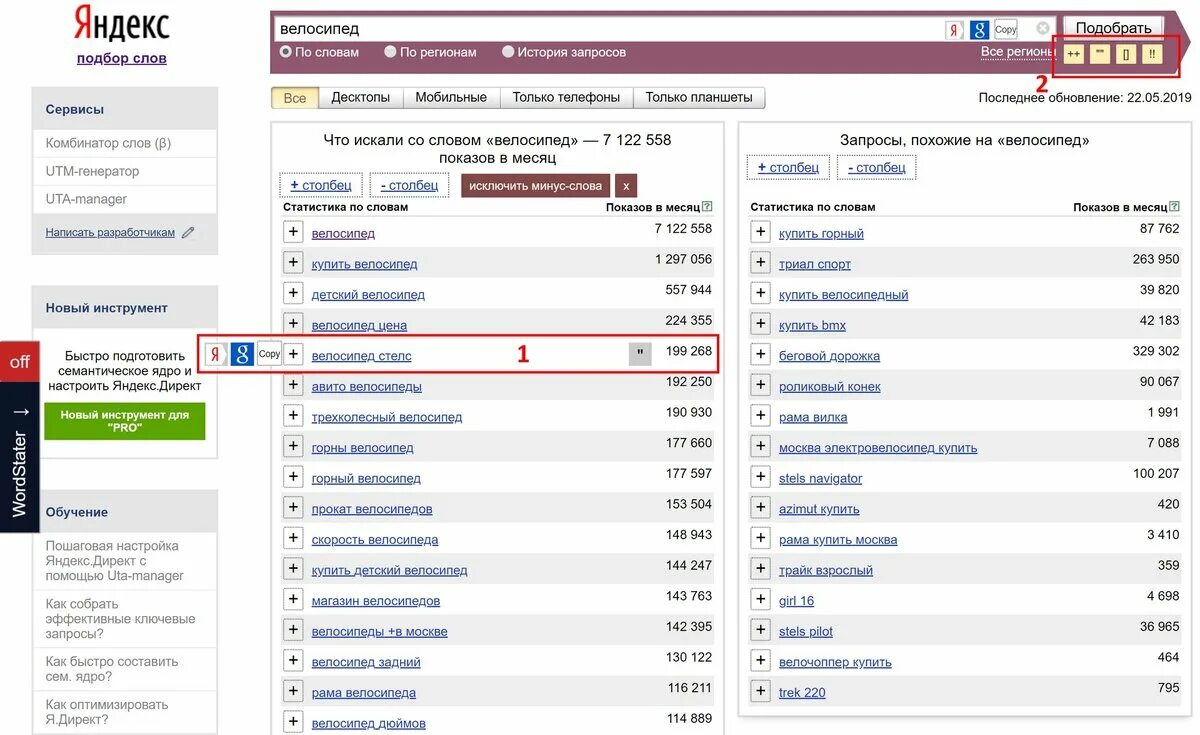Click the Google icon in the search box

[980, 30]
